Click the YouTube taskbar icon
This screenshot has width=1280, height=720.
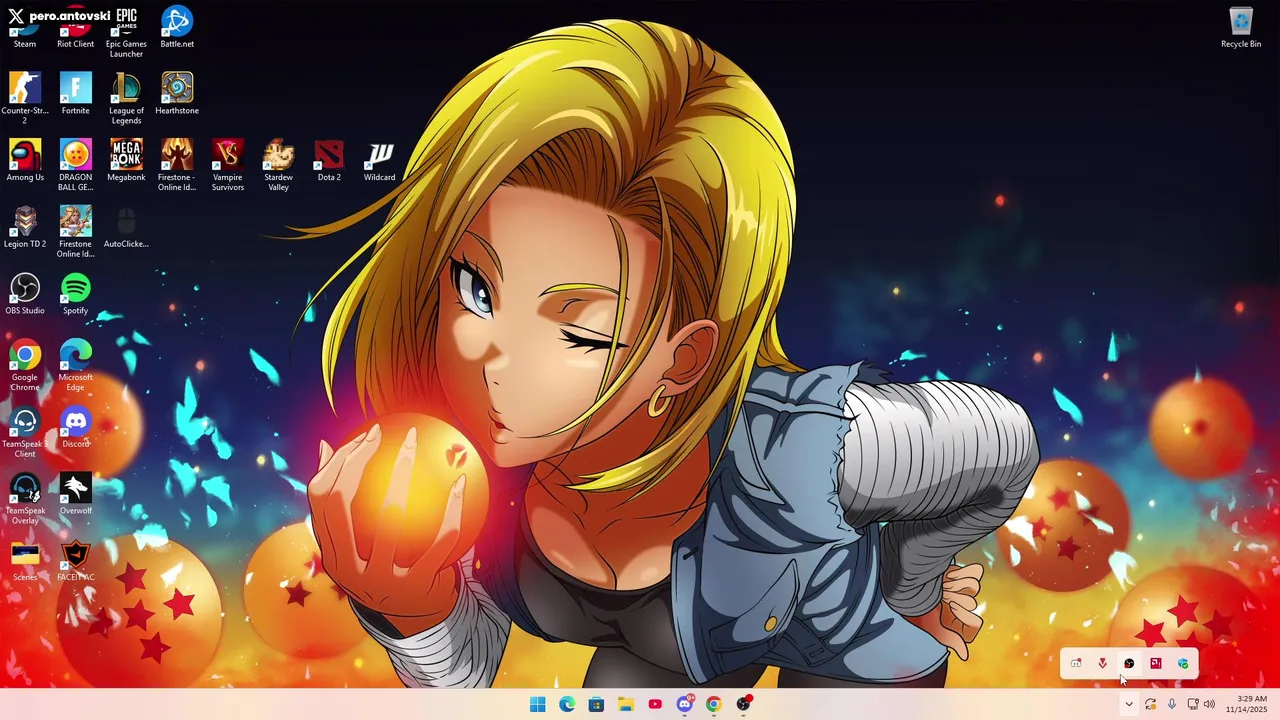pos(655,704)
